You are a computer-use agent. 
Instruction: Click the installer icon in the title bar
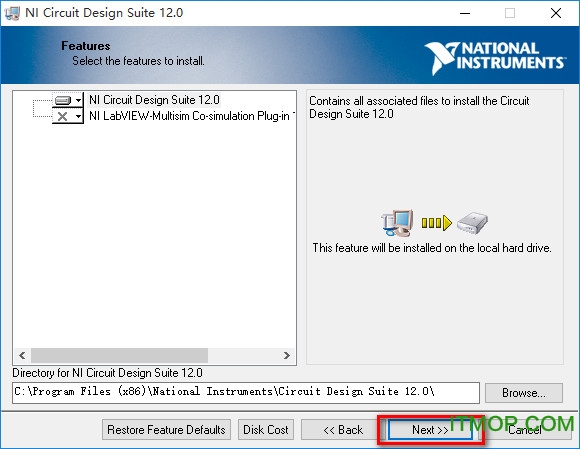coord(12,13)
